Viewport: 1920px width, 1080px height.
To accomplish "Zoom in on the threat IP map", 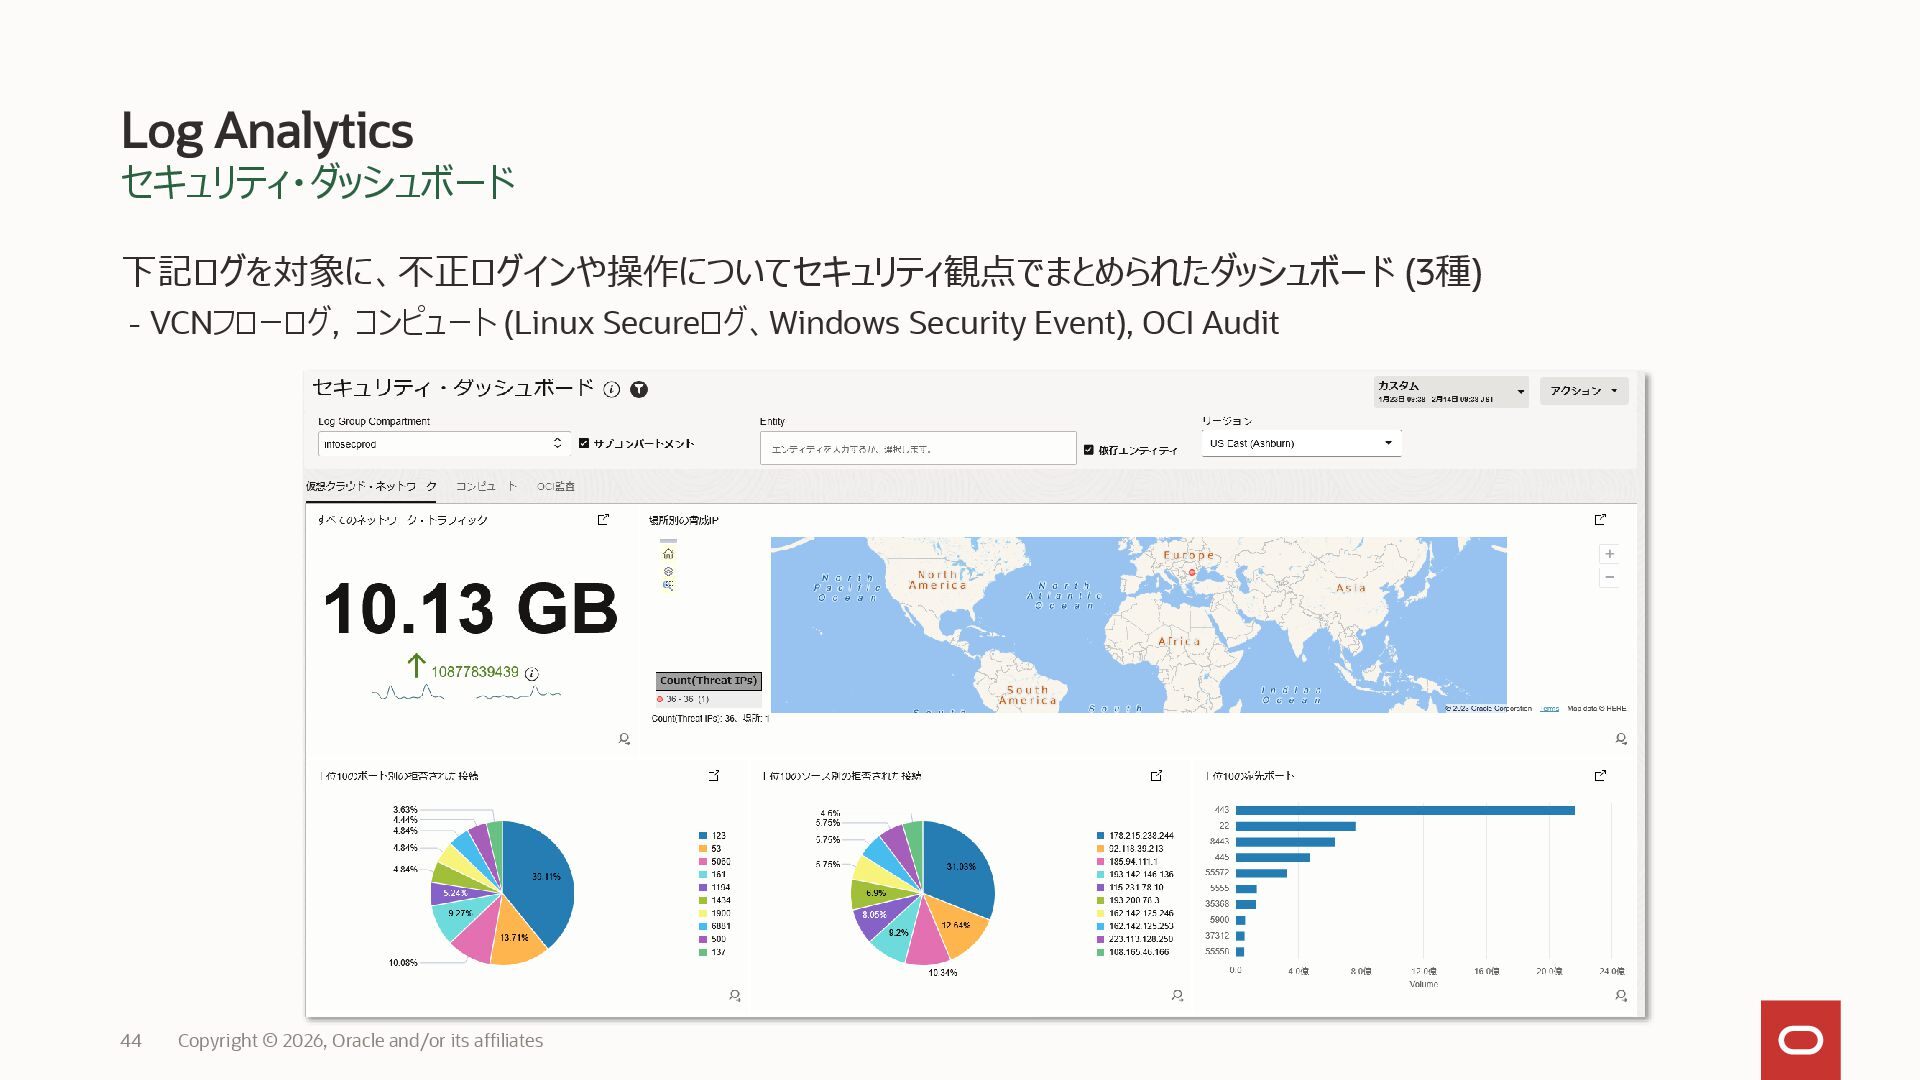I will [x=1609, y=554].
